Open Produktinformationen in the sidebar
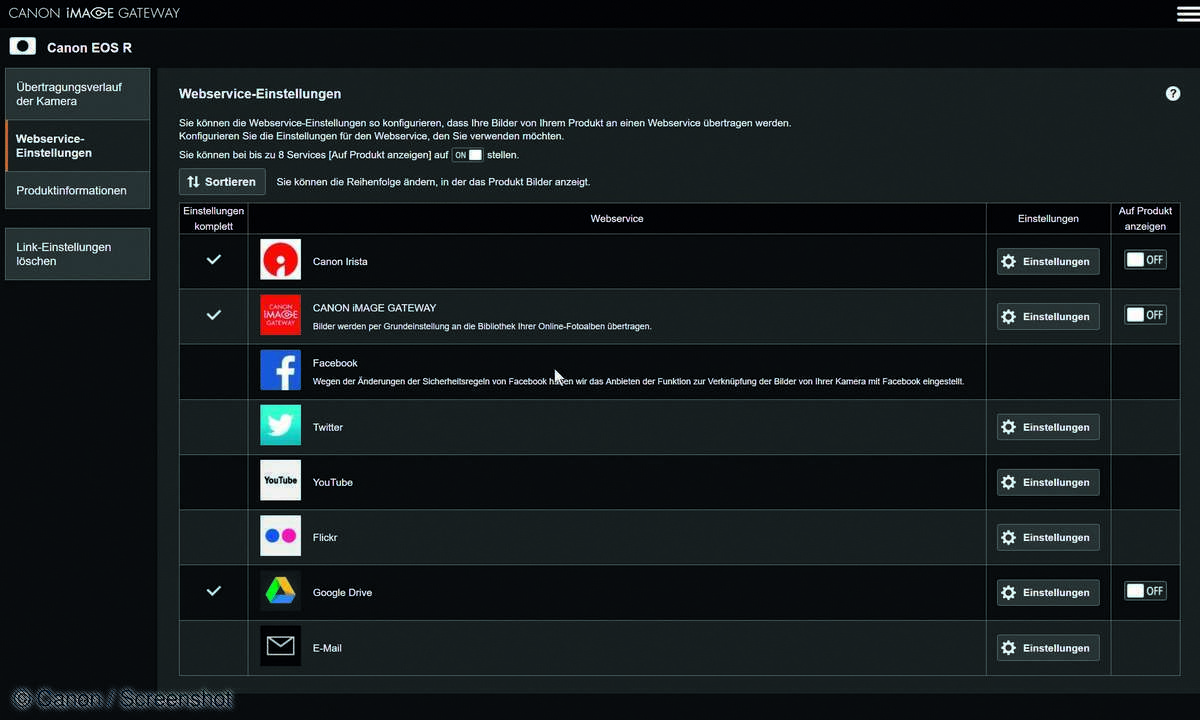The width and height of the screenshot is (1200, 720). [77, 190]
